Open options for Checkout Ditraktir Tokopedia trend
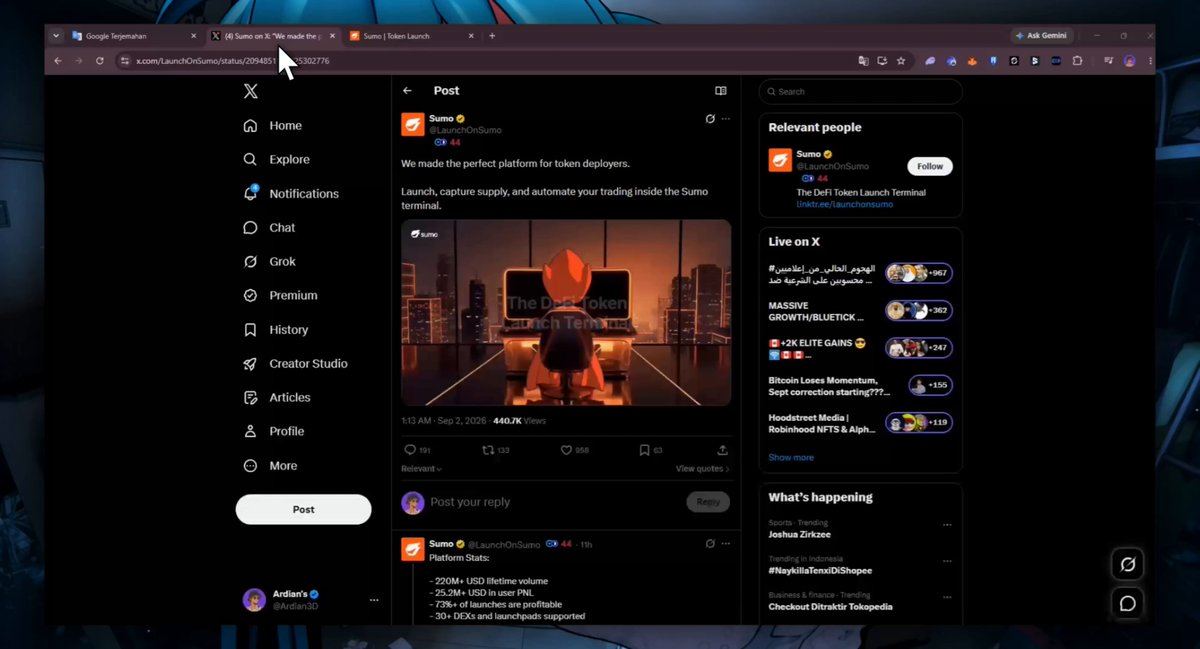Image resolution: width=1200 pixels, height=649 pixels. (x=947, y=597)
